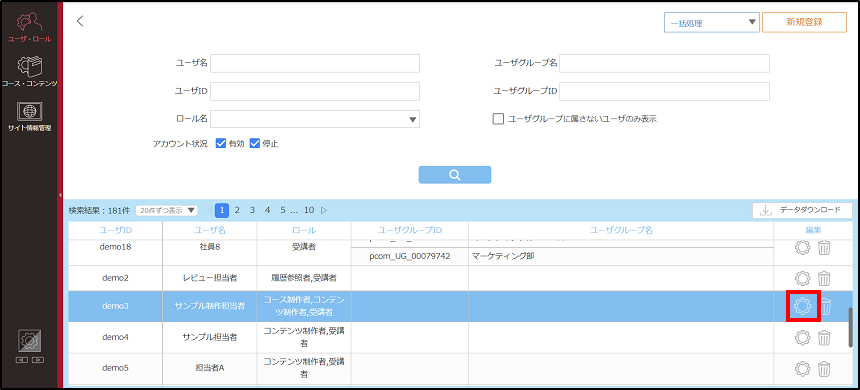Open the 20件ずつ表示 page size dropdown
860x390 pixels.
point(166,210)
